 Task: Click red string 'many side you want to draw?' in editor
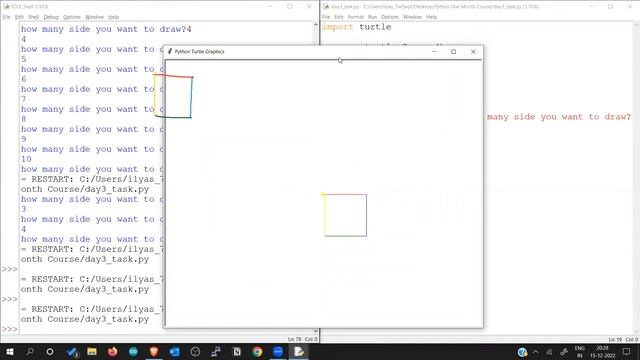pos(559,117)
